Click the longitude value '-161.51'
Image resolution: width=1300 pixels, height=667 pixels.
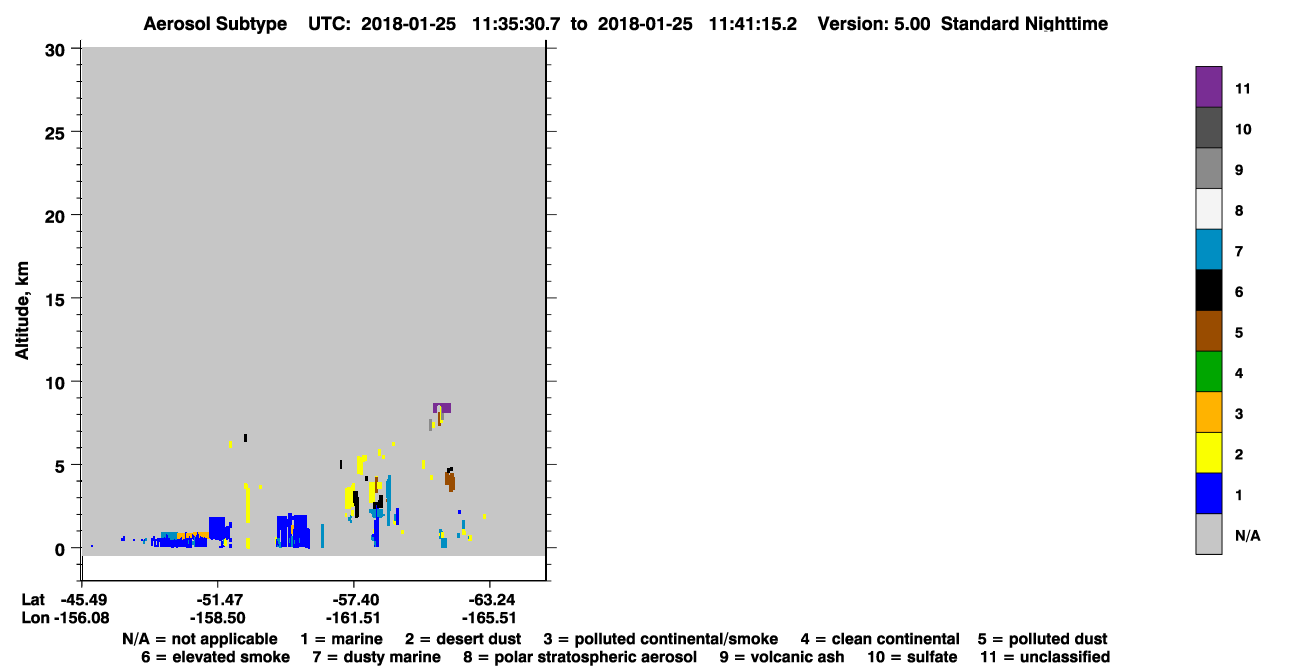coord(352,618)
